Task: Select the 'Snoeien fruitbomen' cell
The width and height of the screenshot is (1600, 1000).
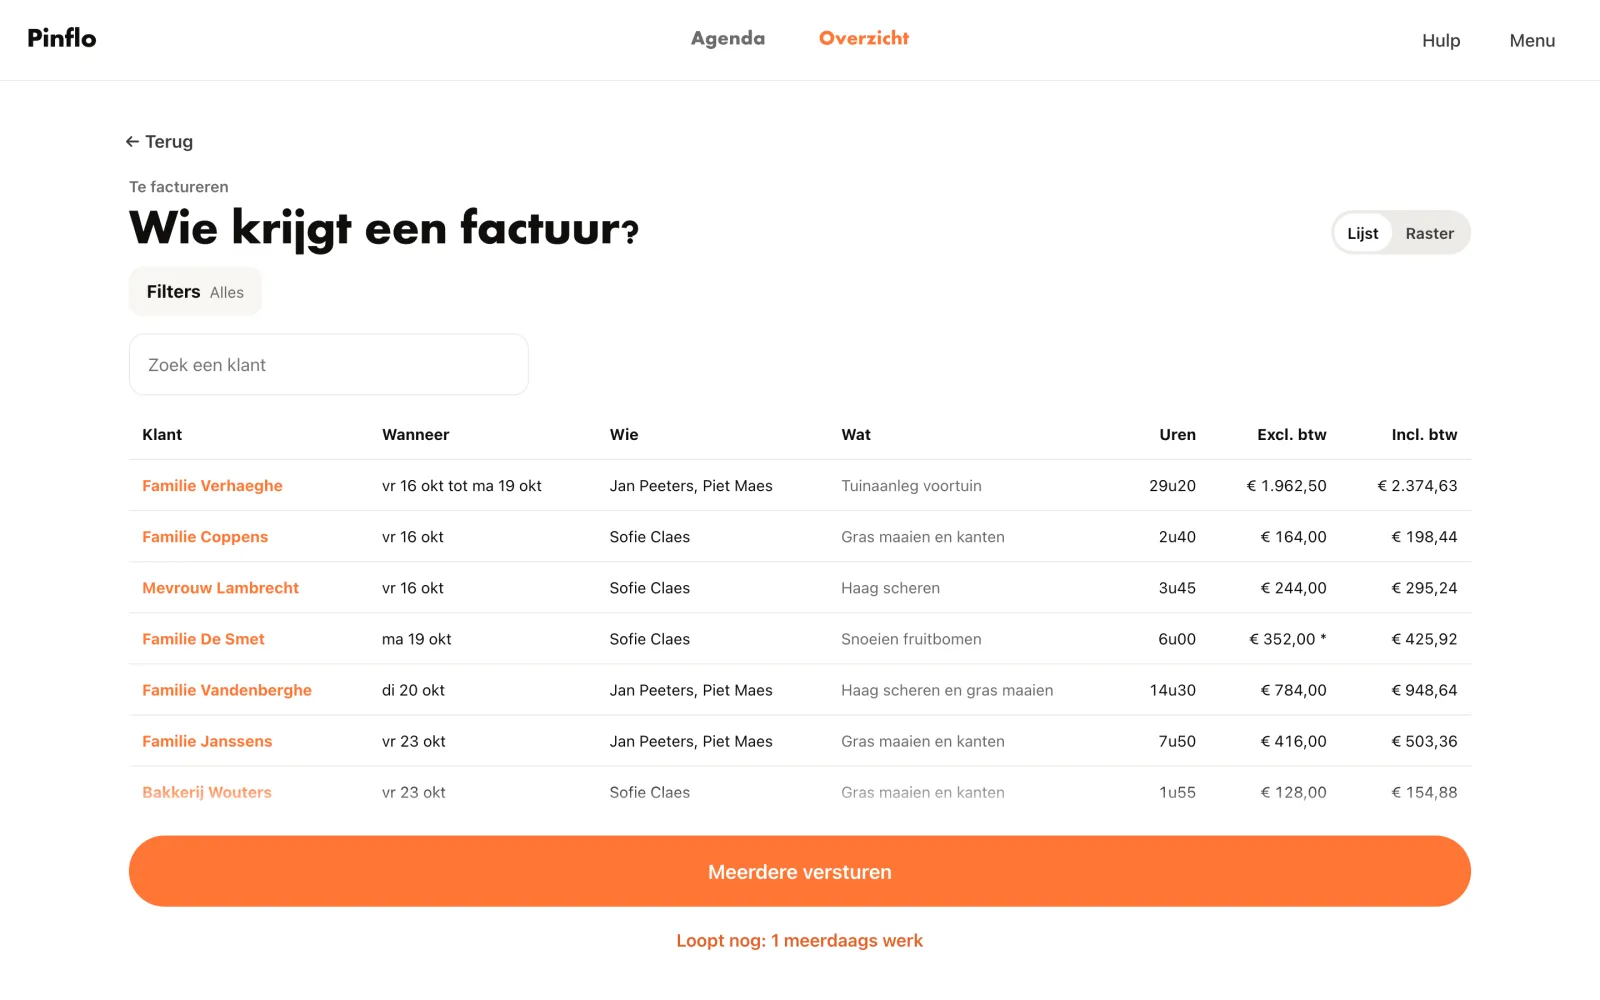Action: 911,639
